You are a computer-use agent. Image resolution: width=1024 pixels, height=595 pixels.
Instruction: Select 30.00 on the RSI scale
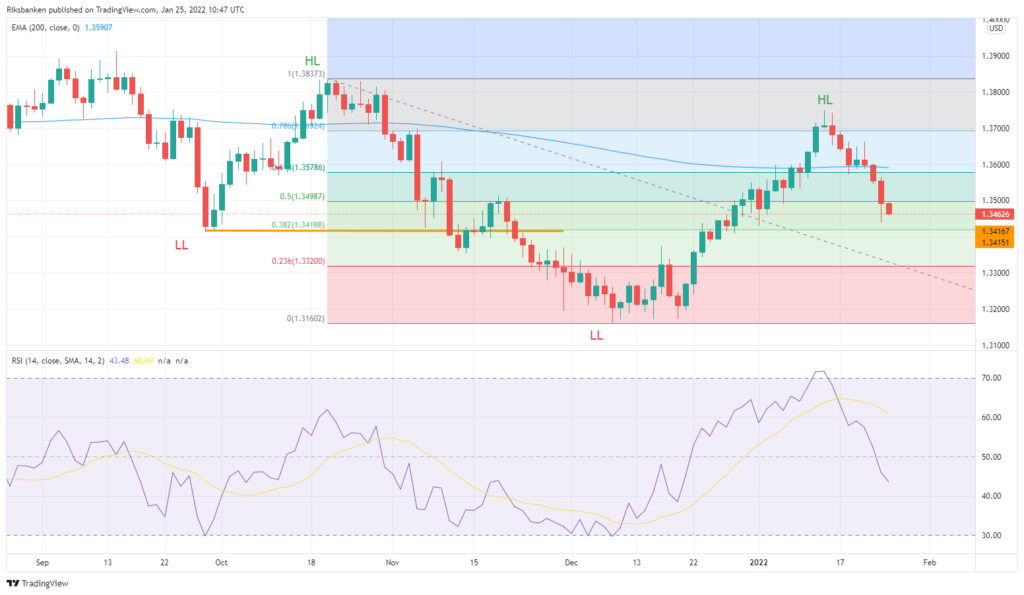991,536
